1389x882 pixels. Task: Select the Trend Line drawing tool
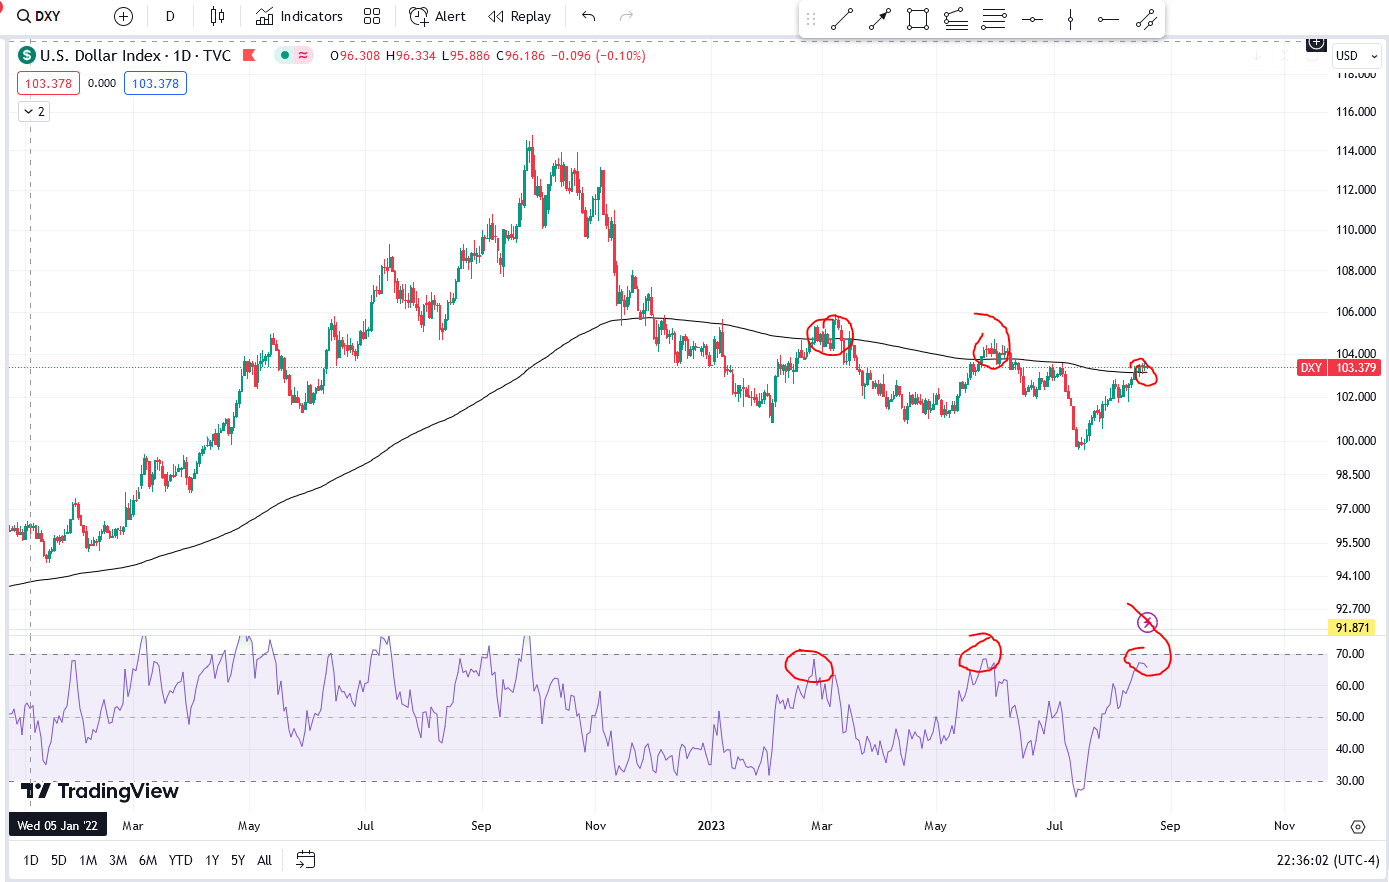(842, 19)
